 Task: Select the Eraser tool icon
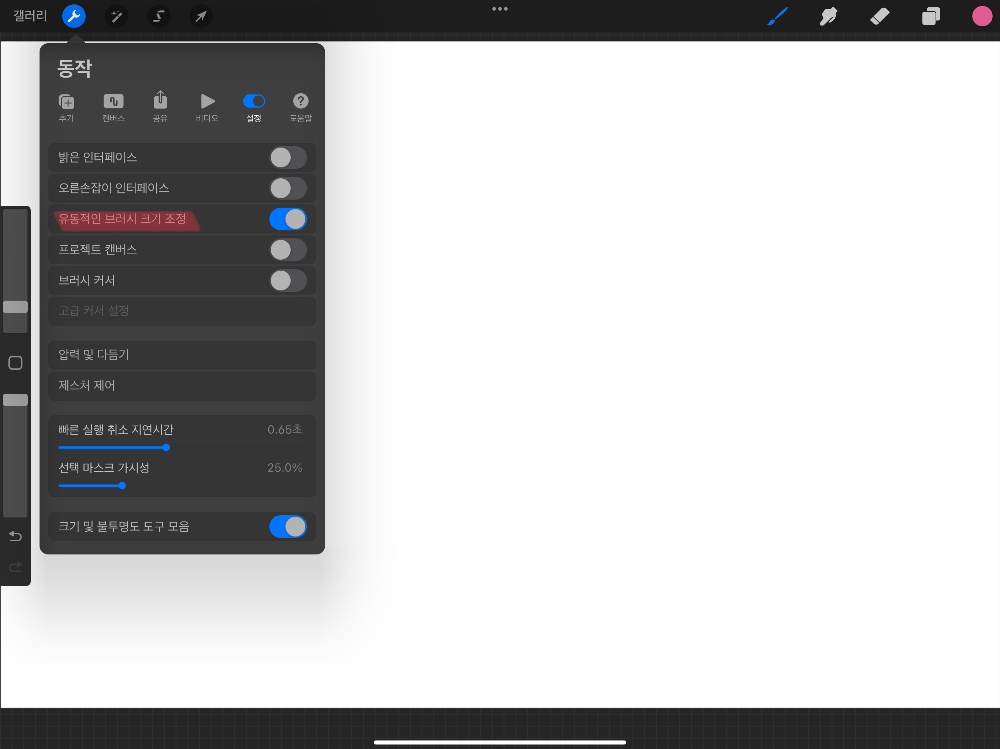tap(879, 16)
